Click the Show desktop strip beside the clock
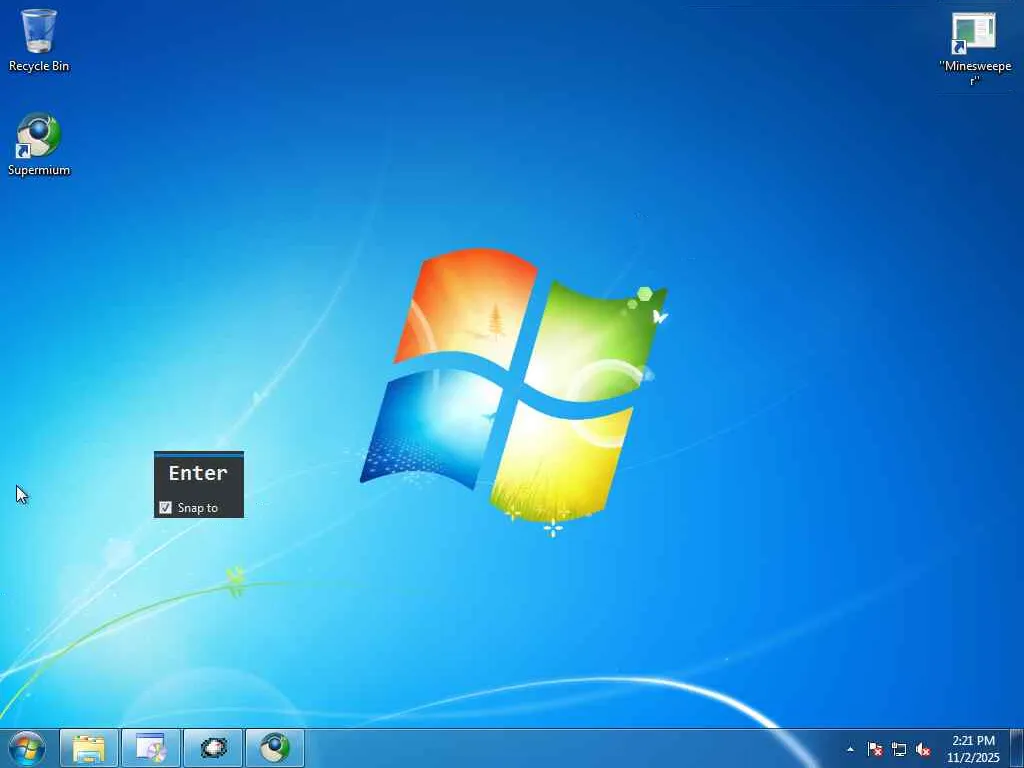The width and height of the screenshot is (1024, 768). click(x=1017, y=749)
